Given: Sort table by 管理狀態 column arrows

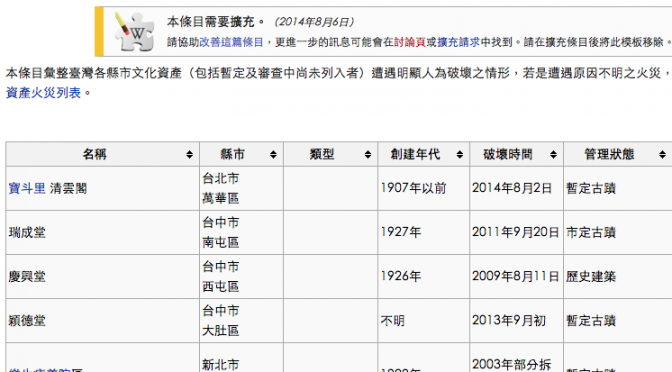Looking at the screenshot, I should (662, 155).
